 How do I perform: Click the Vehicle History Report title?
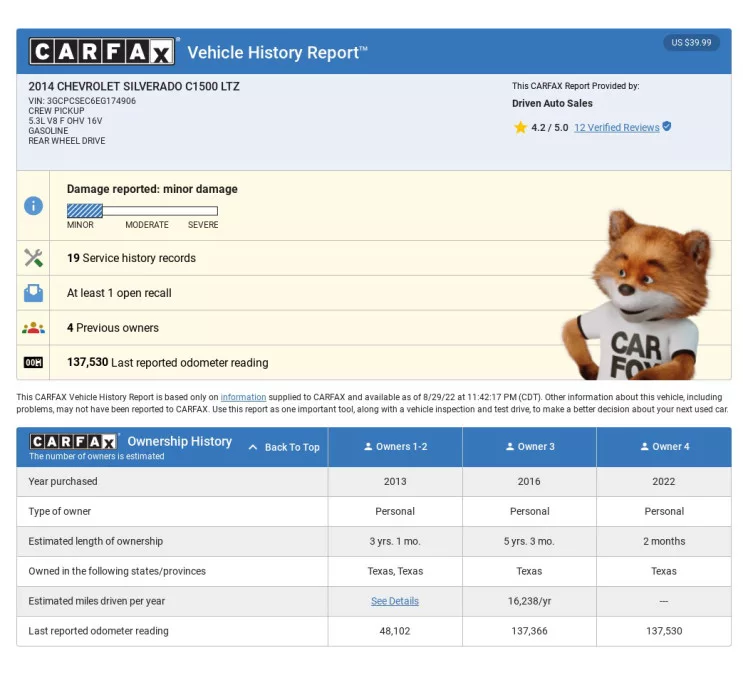[278, 52]
